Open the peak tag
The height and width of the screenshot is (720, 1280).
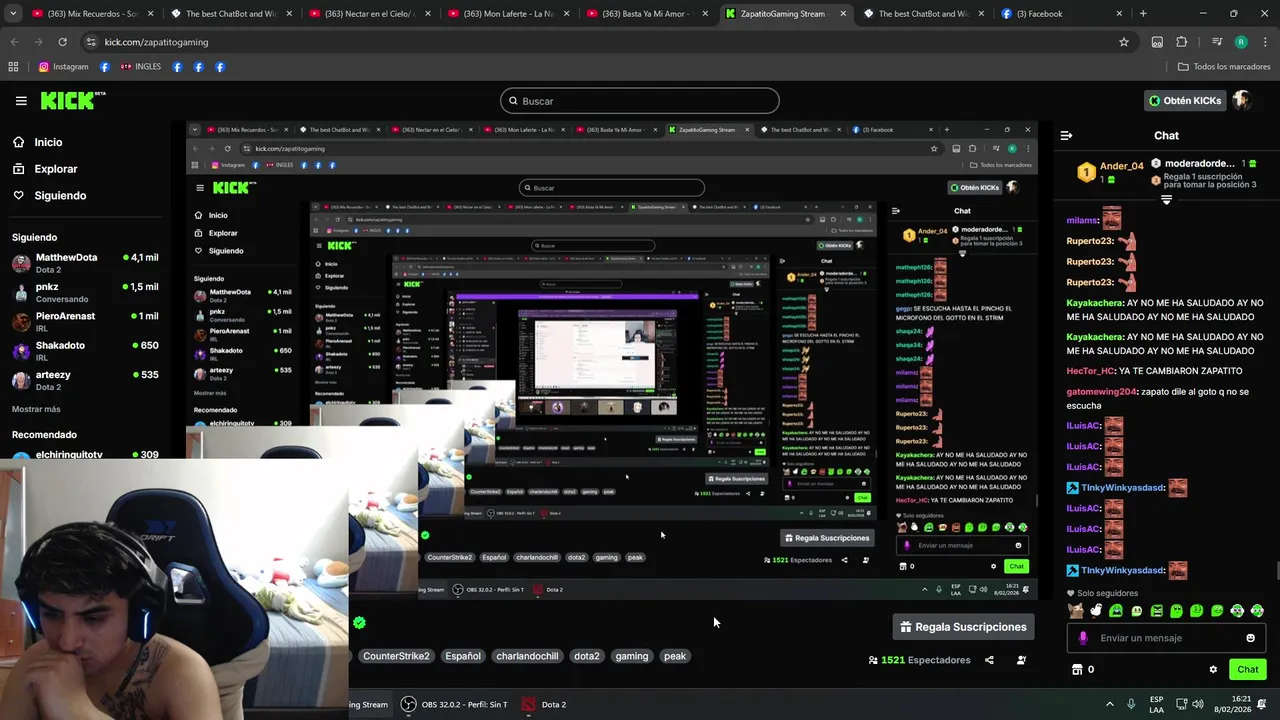pyautogui.click(x=675, y=656)
